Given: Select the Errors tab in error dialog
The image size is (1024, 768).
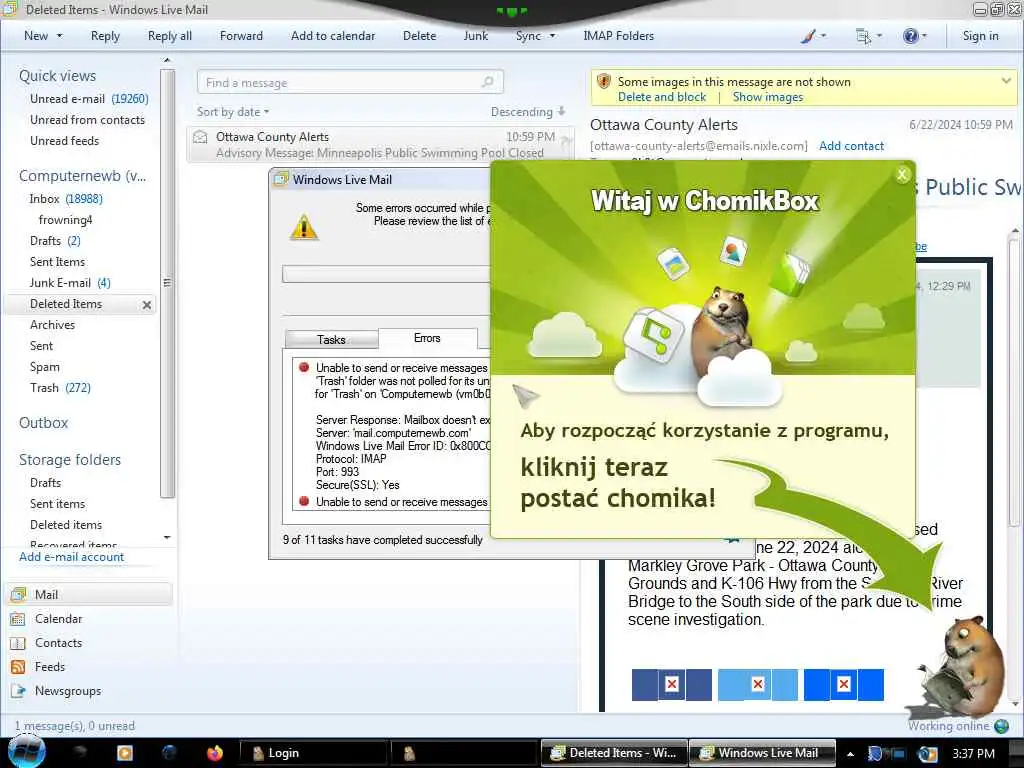Looking at the screenshot, I should click(x=427, y=338).
